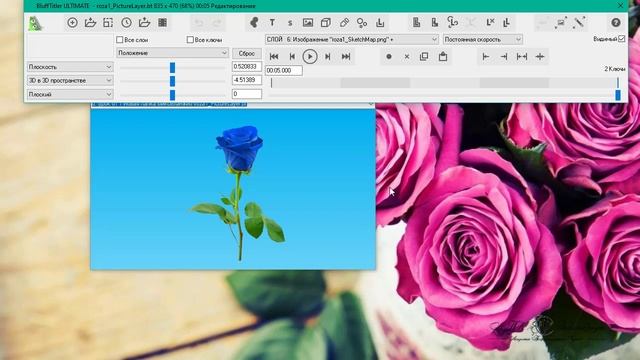
Task: Click the second filled-L layer toolbar icon
Action: [x=434, y=22]
